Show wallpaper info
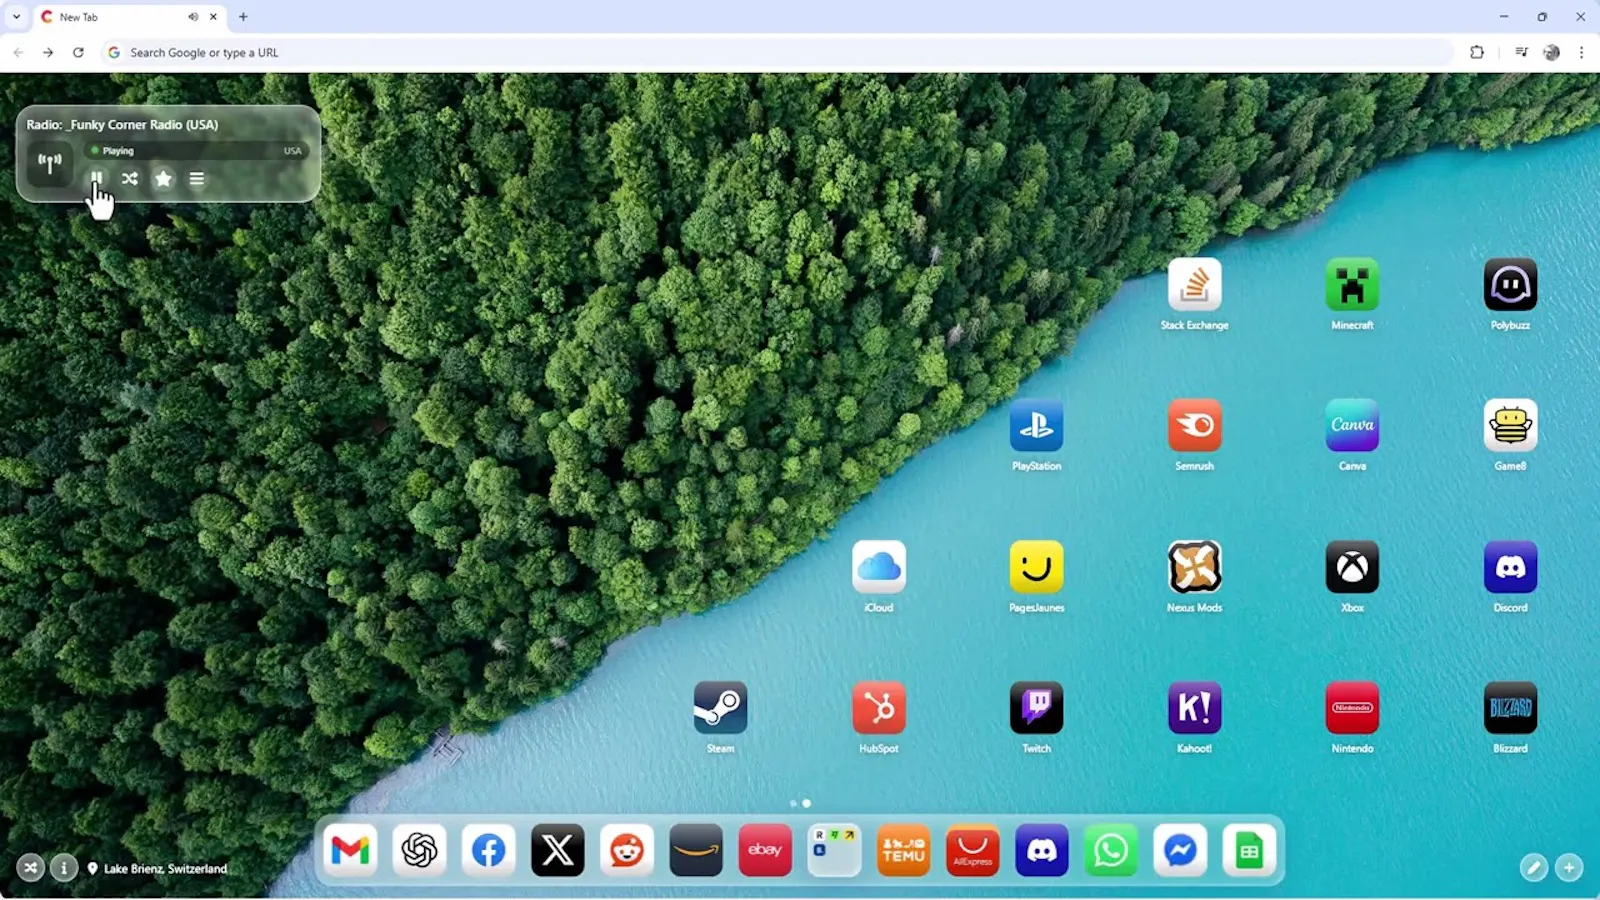Viewport: 1600px width, 900px height. 64,868
